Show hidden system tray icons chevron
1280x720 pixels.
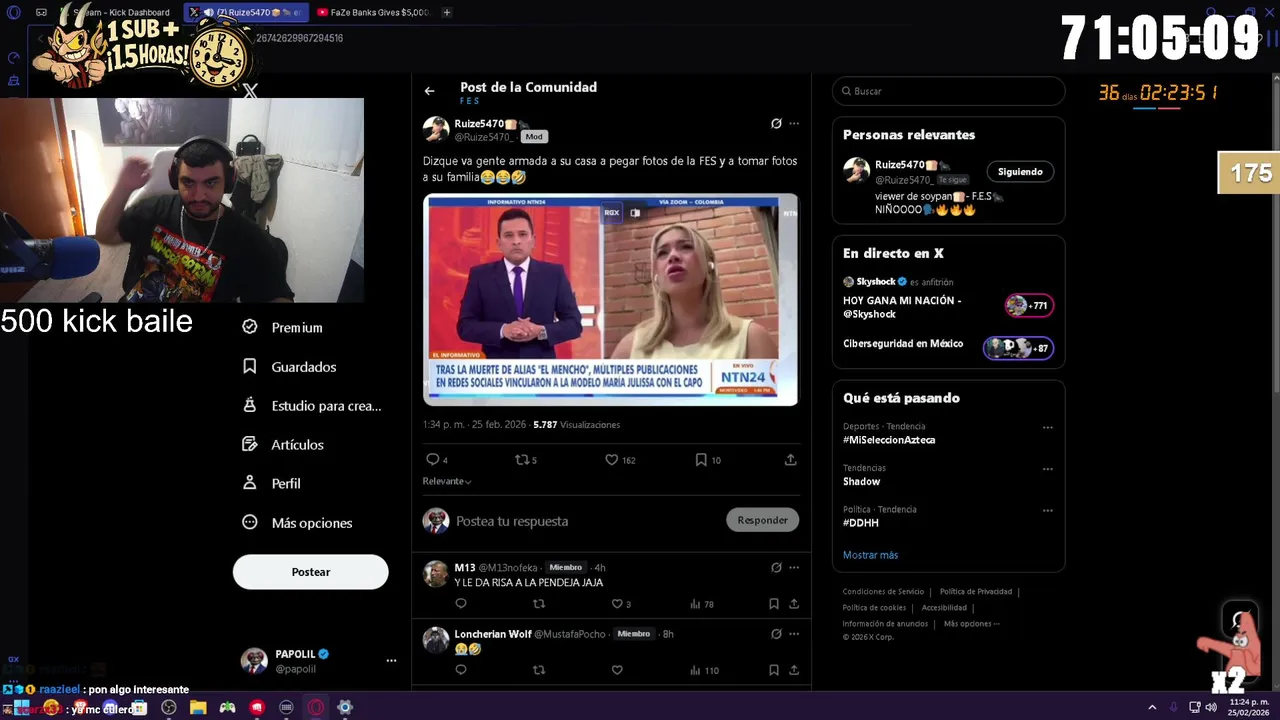click(x=1152, y=707)
